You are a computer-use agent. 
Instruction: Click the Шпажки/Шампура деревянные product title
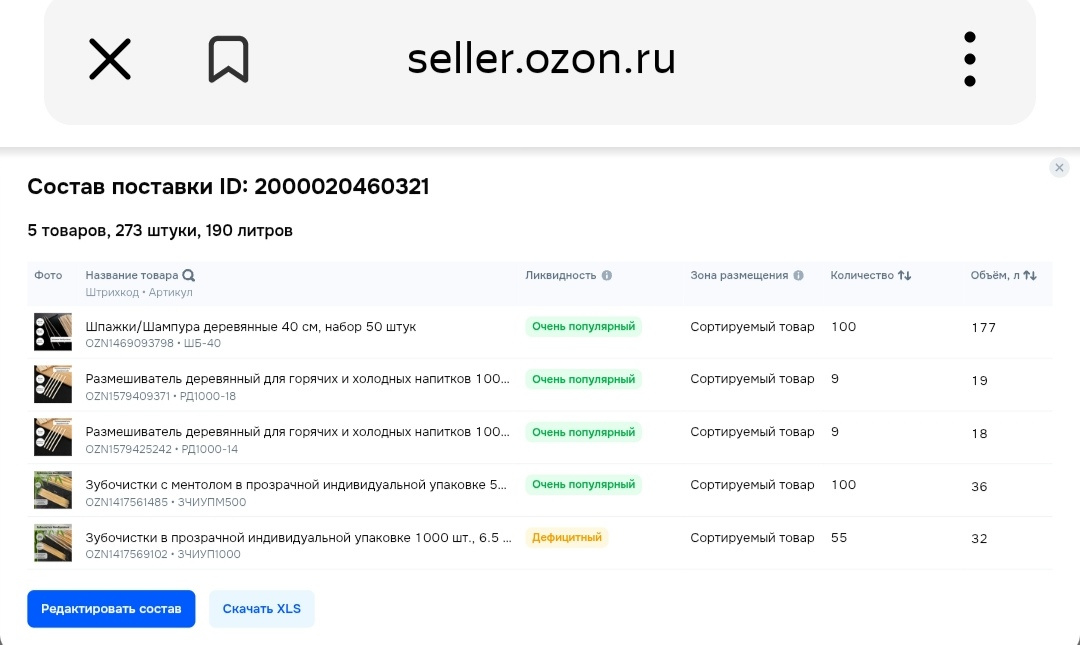[251, 327]
